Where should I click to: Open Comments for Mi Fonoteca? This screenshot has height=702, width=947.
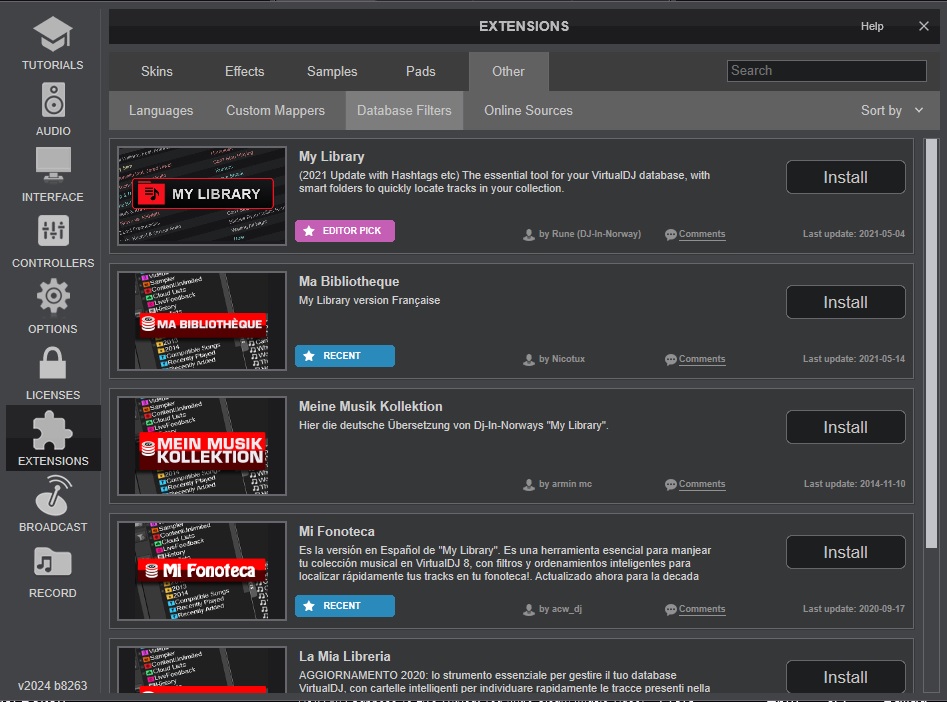pyautogui.click(x=702, y=609)
